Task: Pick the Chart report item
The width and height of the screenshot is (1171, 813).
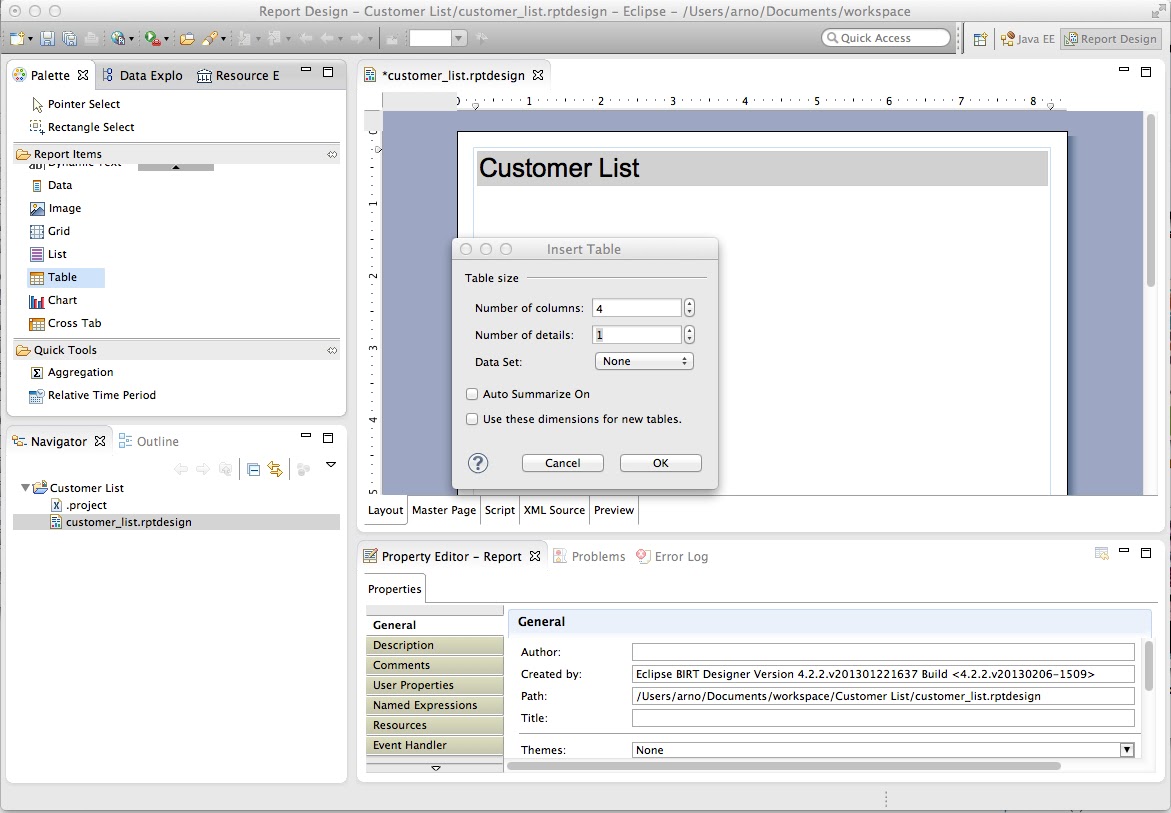Action: pos(53,300)
